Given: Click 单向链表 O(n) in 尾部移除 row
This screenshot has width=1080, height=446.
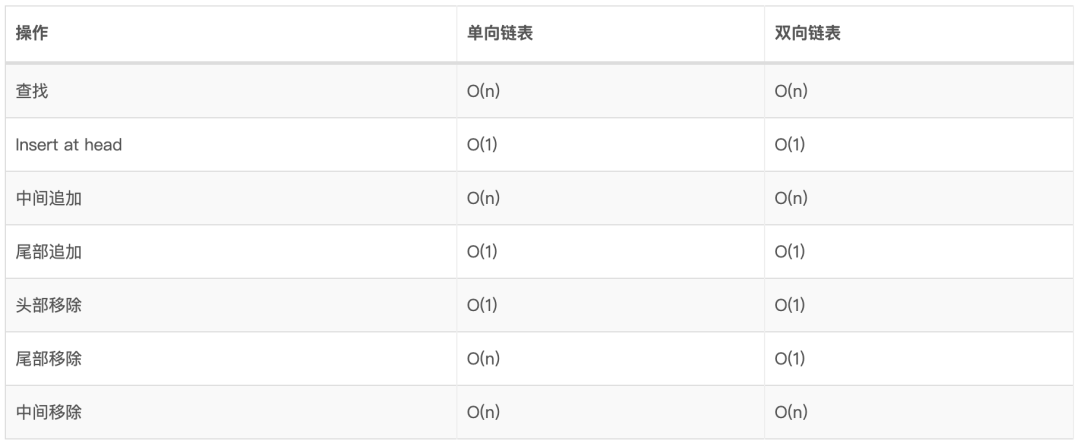Looking at the screenshot, I should pyautogui.click(x=484, y=359).
